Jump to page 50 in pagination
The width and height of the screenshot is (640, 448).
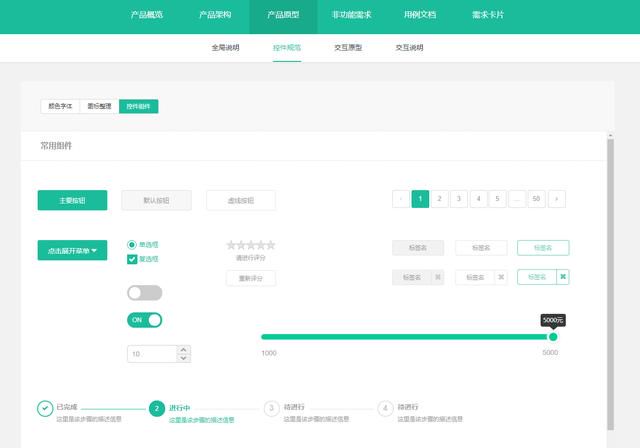tap(536, 199)
